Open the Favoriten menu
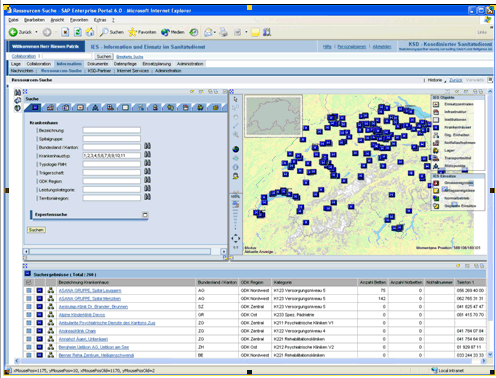This screenshot has width=496, height=378. (x=79, y=20)
